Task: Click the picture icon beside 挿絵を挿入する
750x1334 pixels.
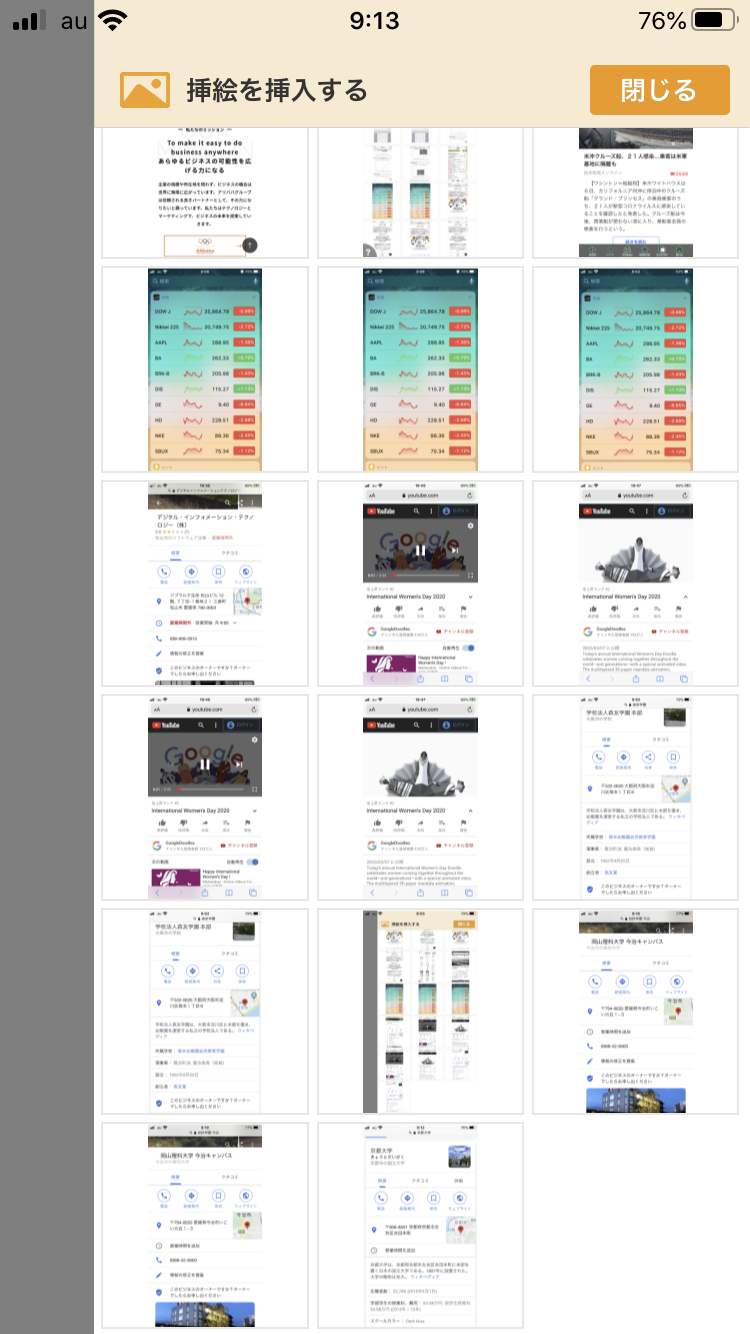Action: click(x=145, y=91)
